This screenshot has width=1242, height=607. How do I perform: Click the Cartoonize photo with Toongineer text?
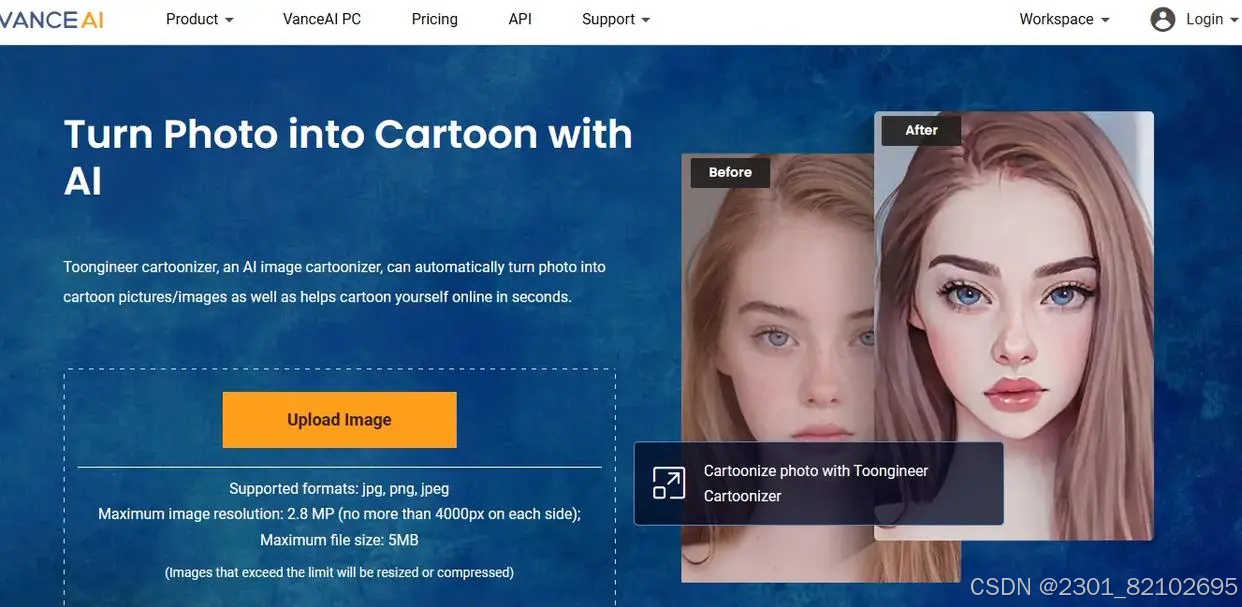816,483
